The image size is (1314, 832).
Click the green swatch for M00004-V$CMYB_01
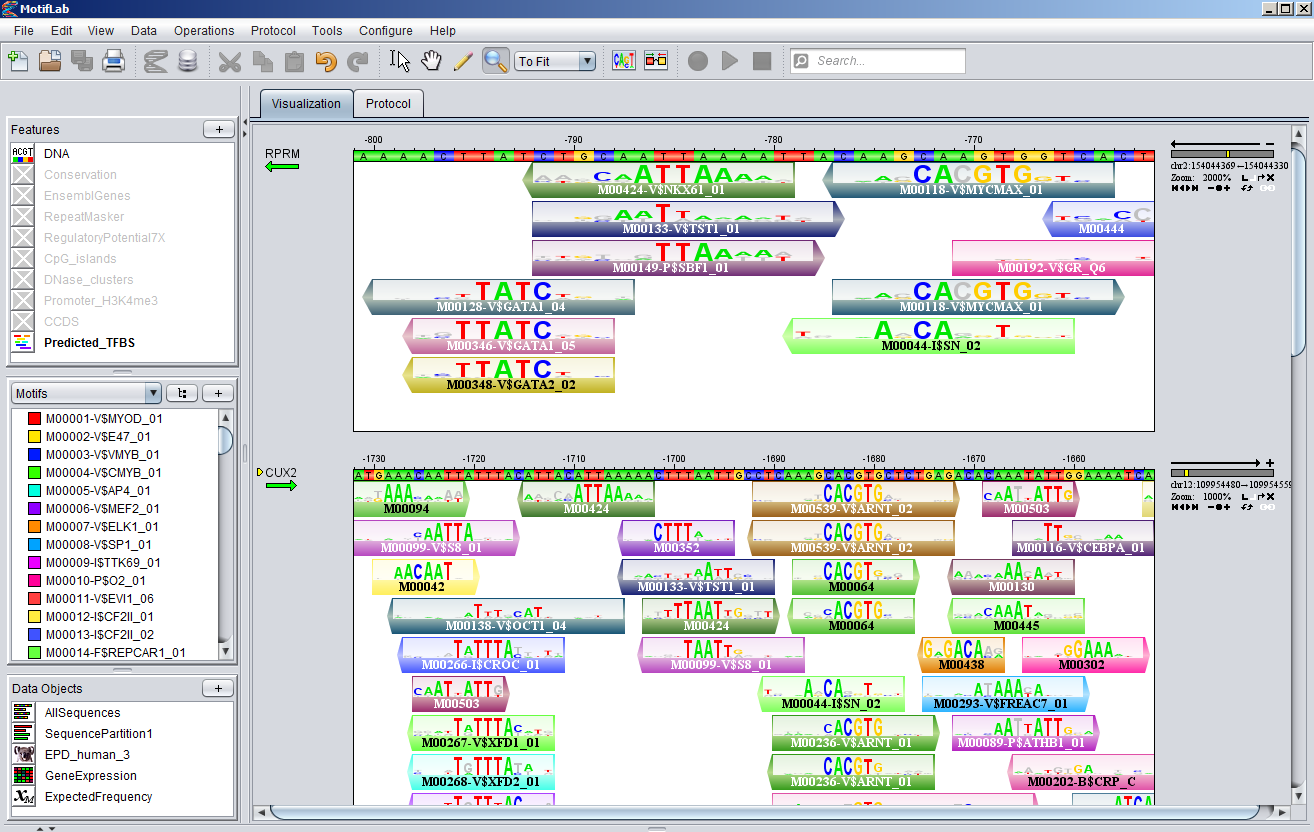[x=33, y=472]
